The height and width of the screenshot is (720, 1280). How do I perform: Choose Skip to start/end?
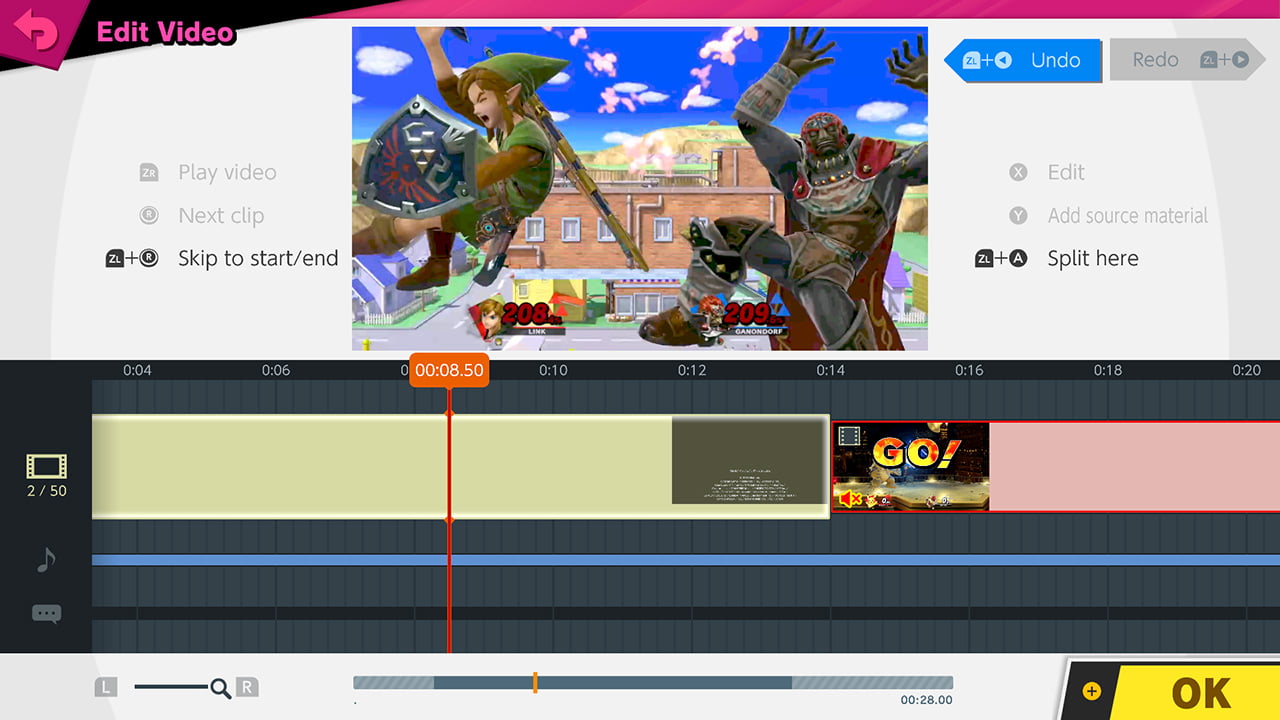[258, 258]
